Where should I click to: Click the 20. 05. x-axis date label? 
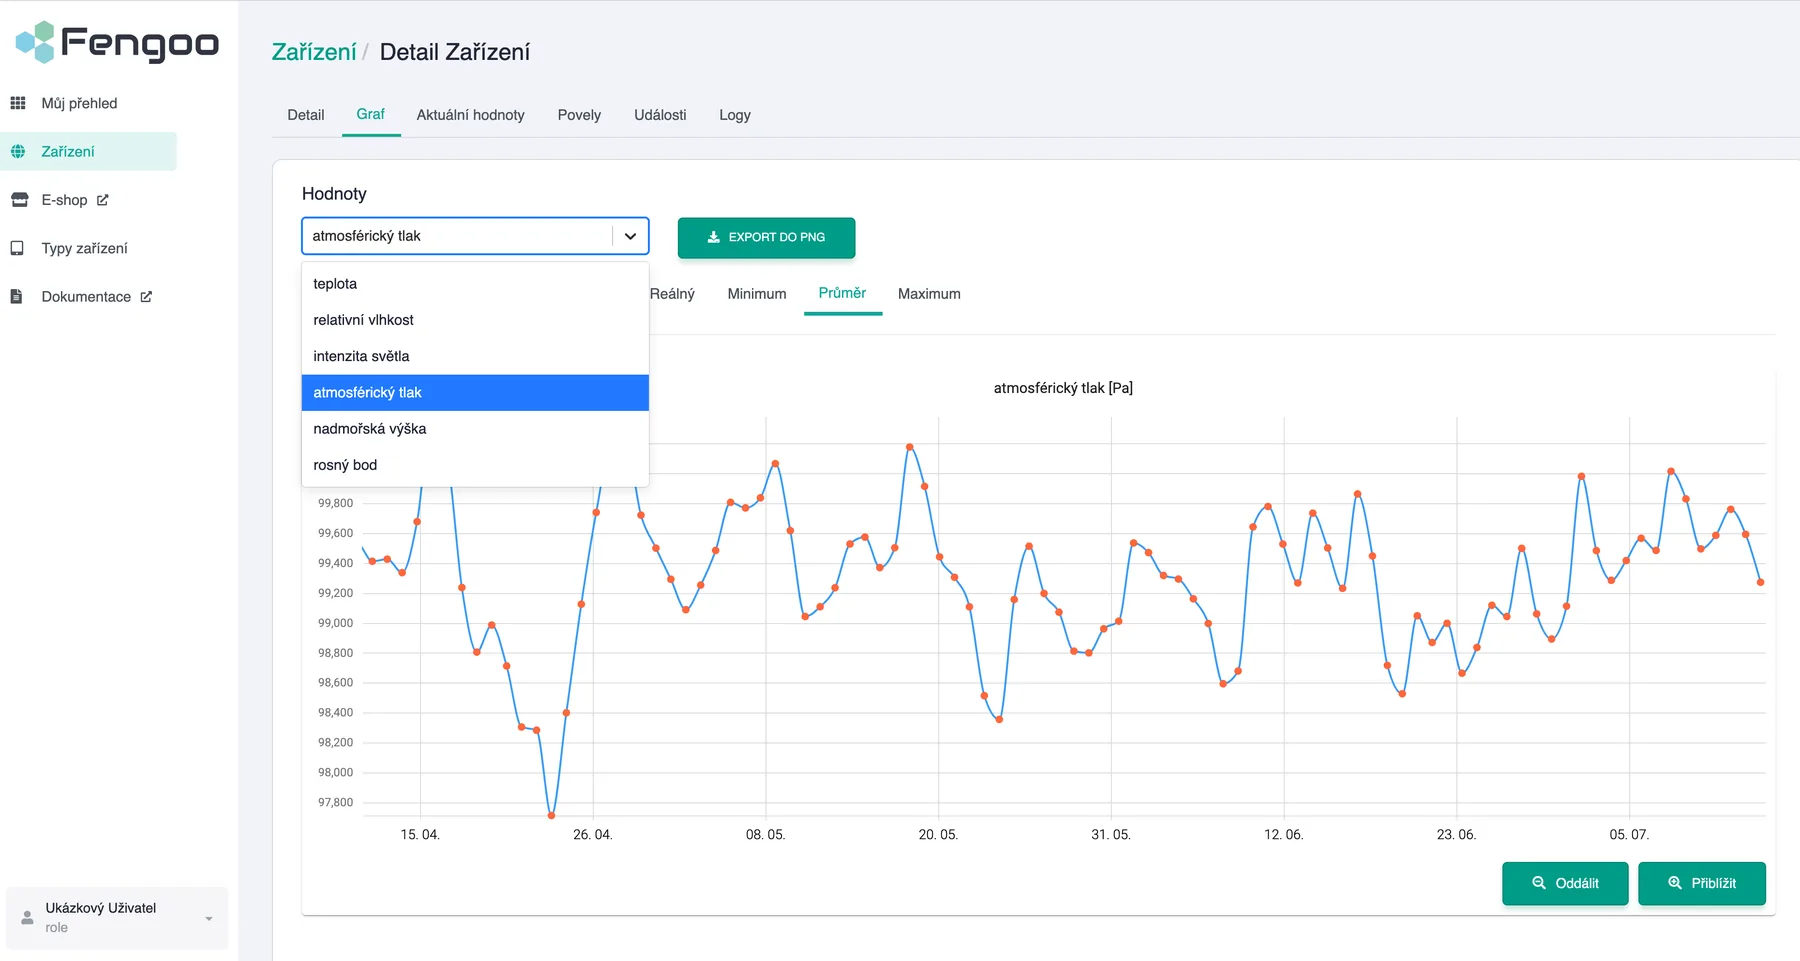pyautogui.click(x=938, y=834)
